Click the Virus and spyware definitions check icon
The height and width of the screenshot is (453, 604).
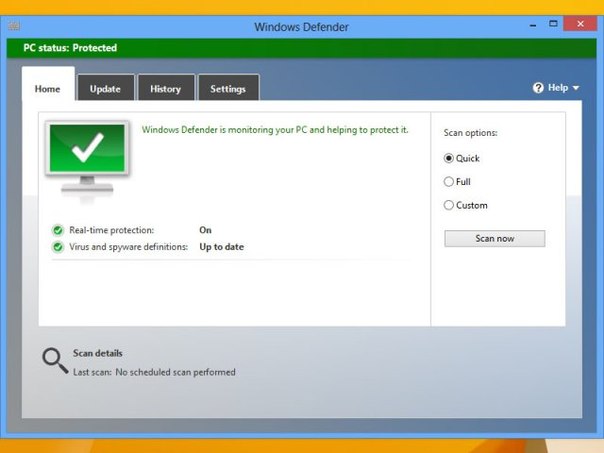click(x=58, y=247)
